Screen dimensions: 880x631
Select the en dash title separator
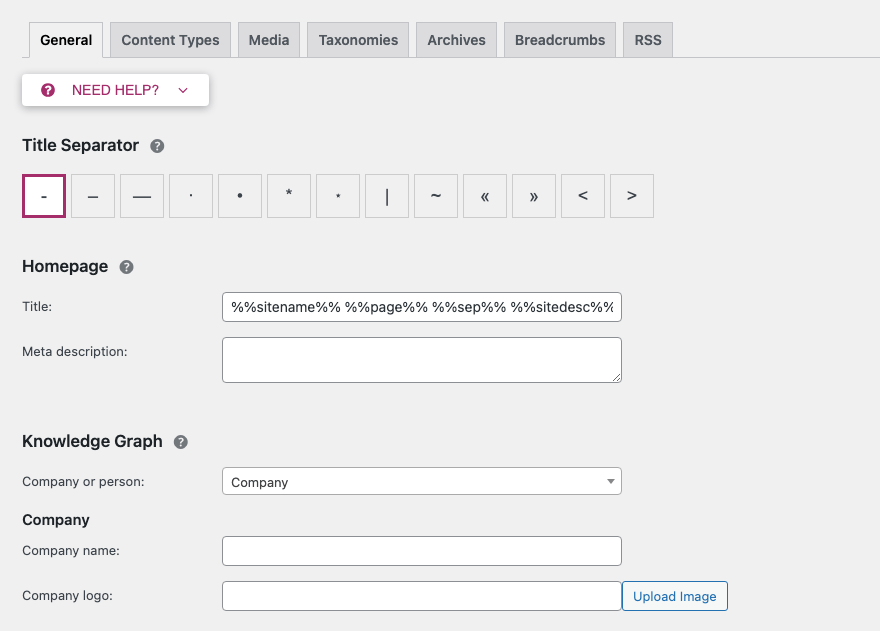click(x=93, y=196)
